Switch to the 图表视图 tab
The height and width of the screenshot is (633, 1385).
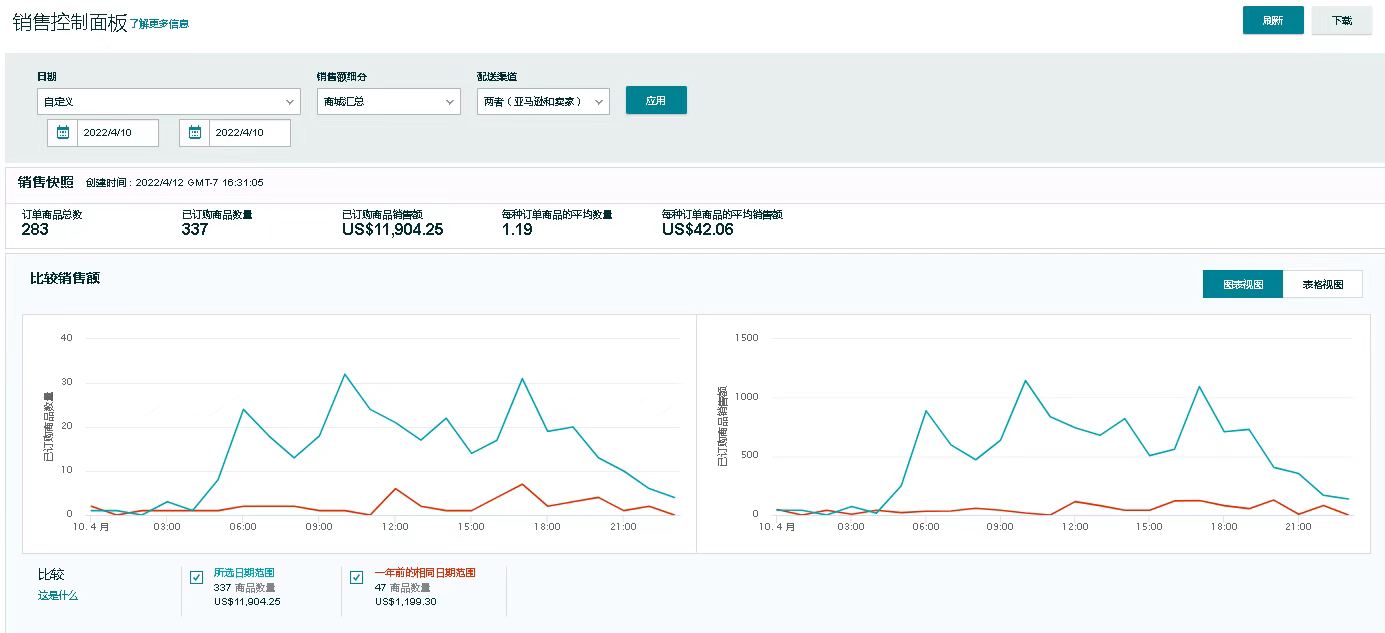[x=1242, y=284]
